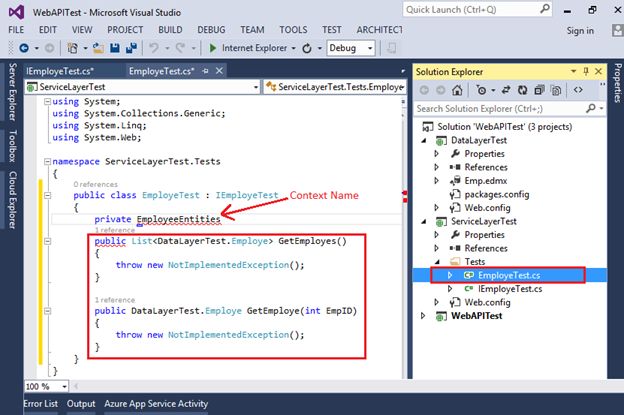Open the BUILD menu
Screen dimensions: 624x415
170,30
